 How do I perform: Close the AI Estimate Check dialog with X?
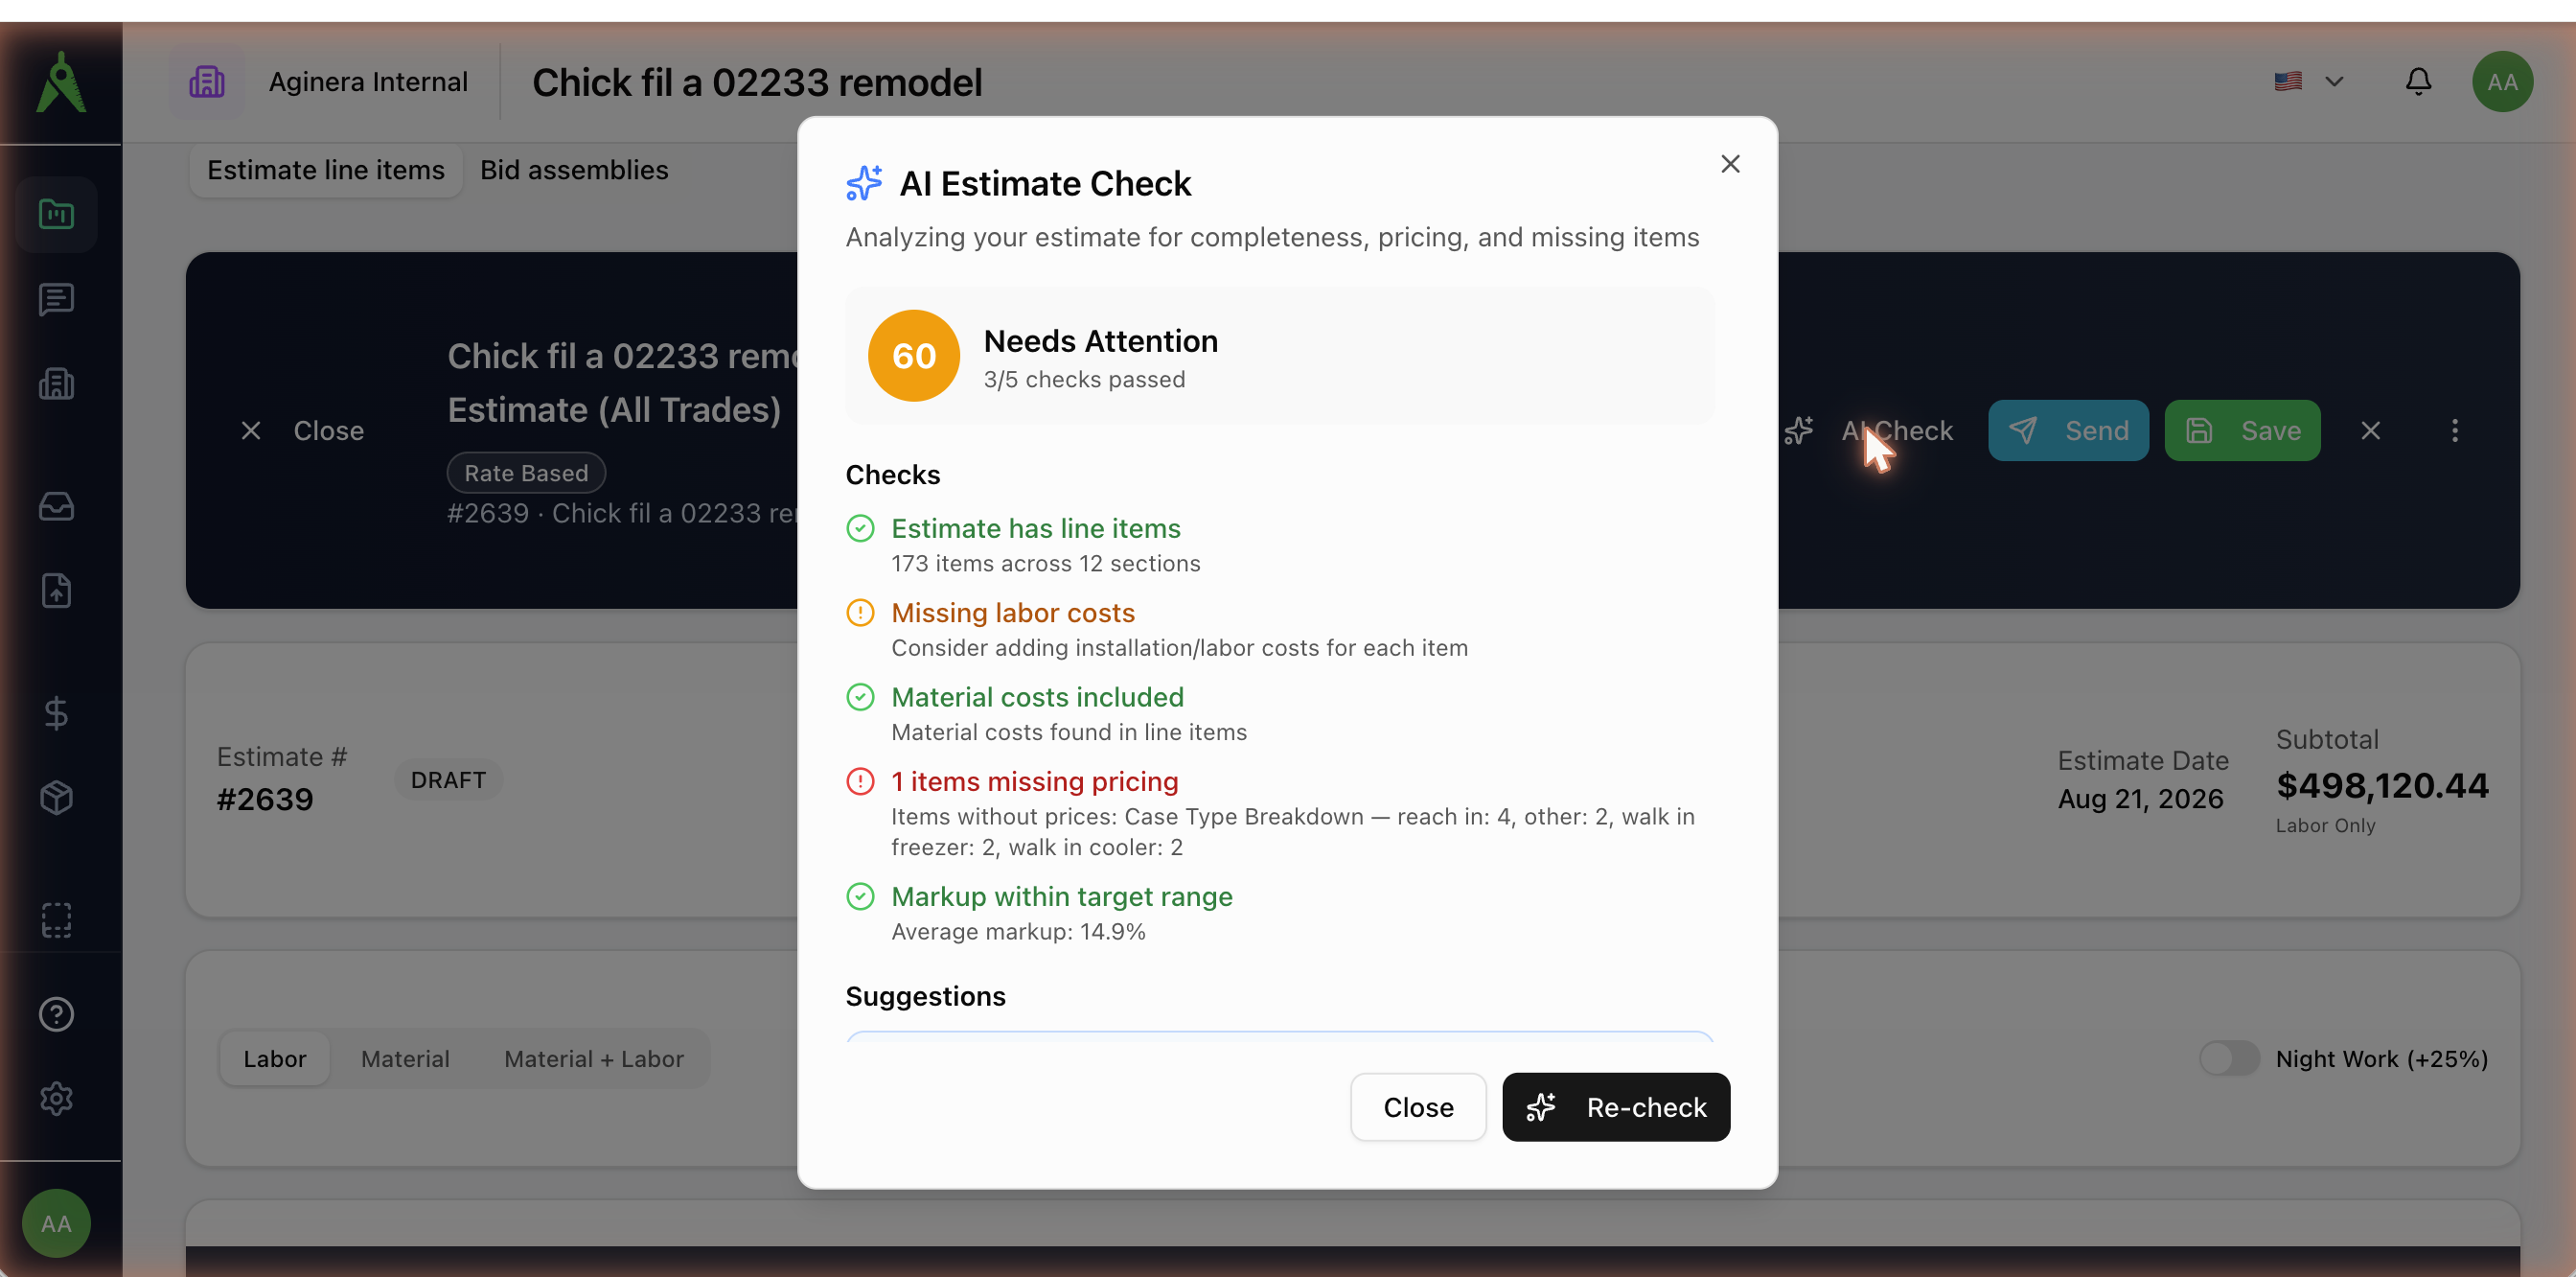click(x=1730, y=163)
